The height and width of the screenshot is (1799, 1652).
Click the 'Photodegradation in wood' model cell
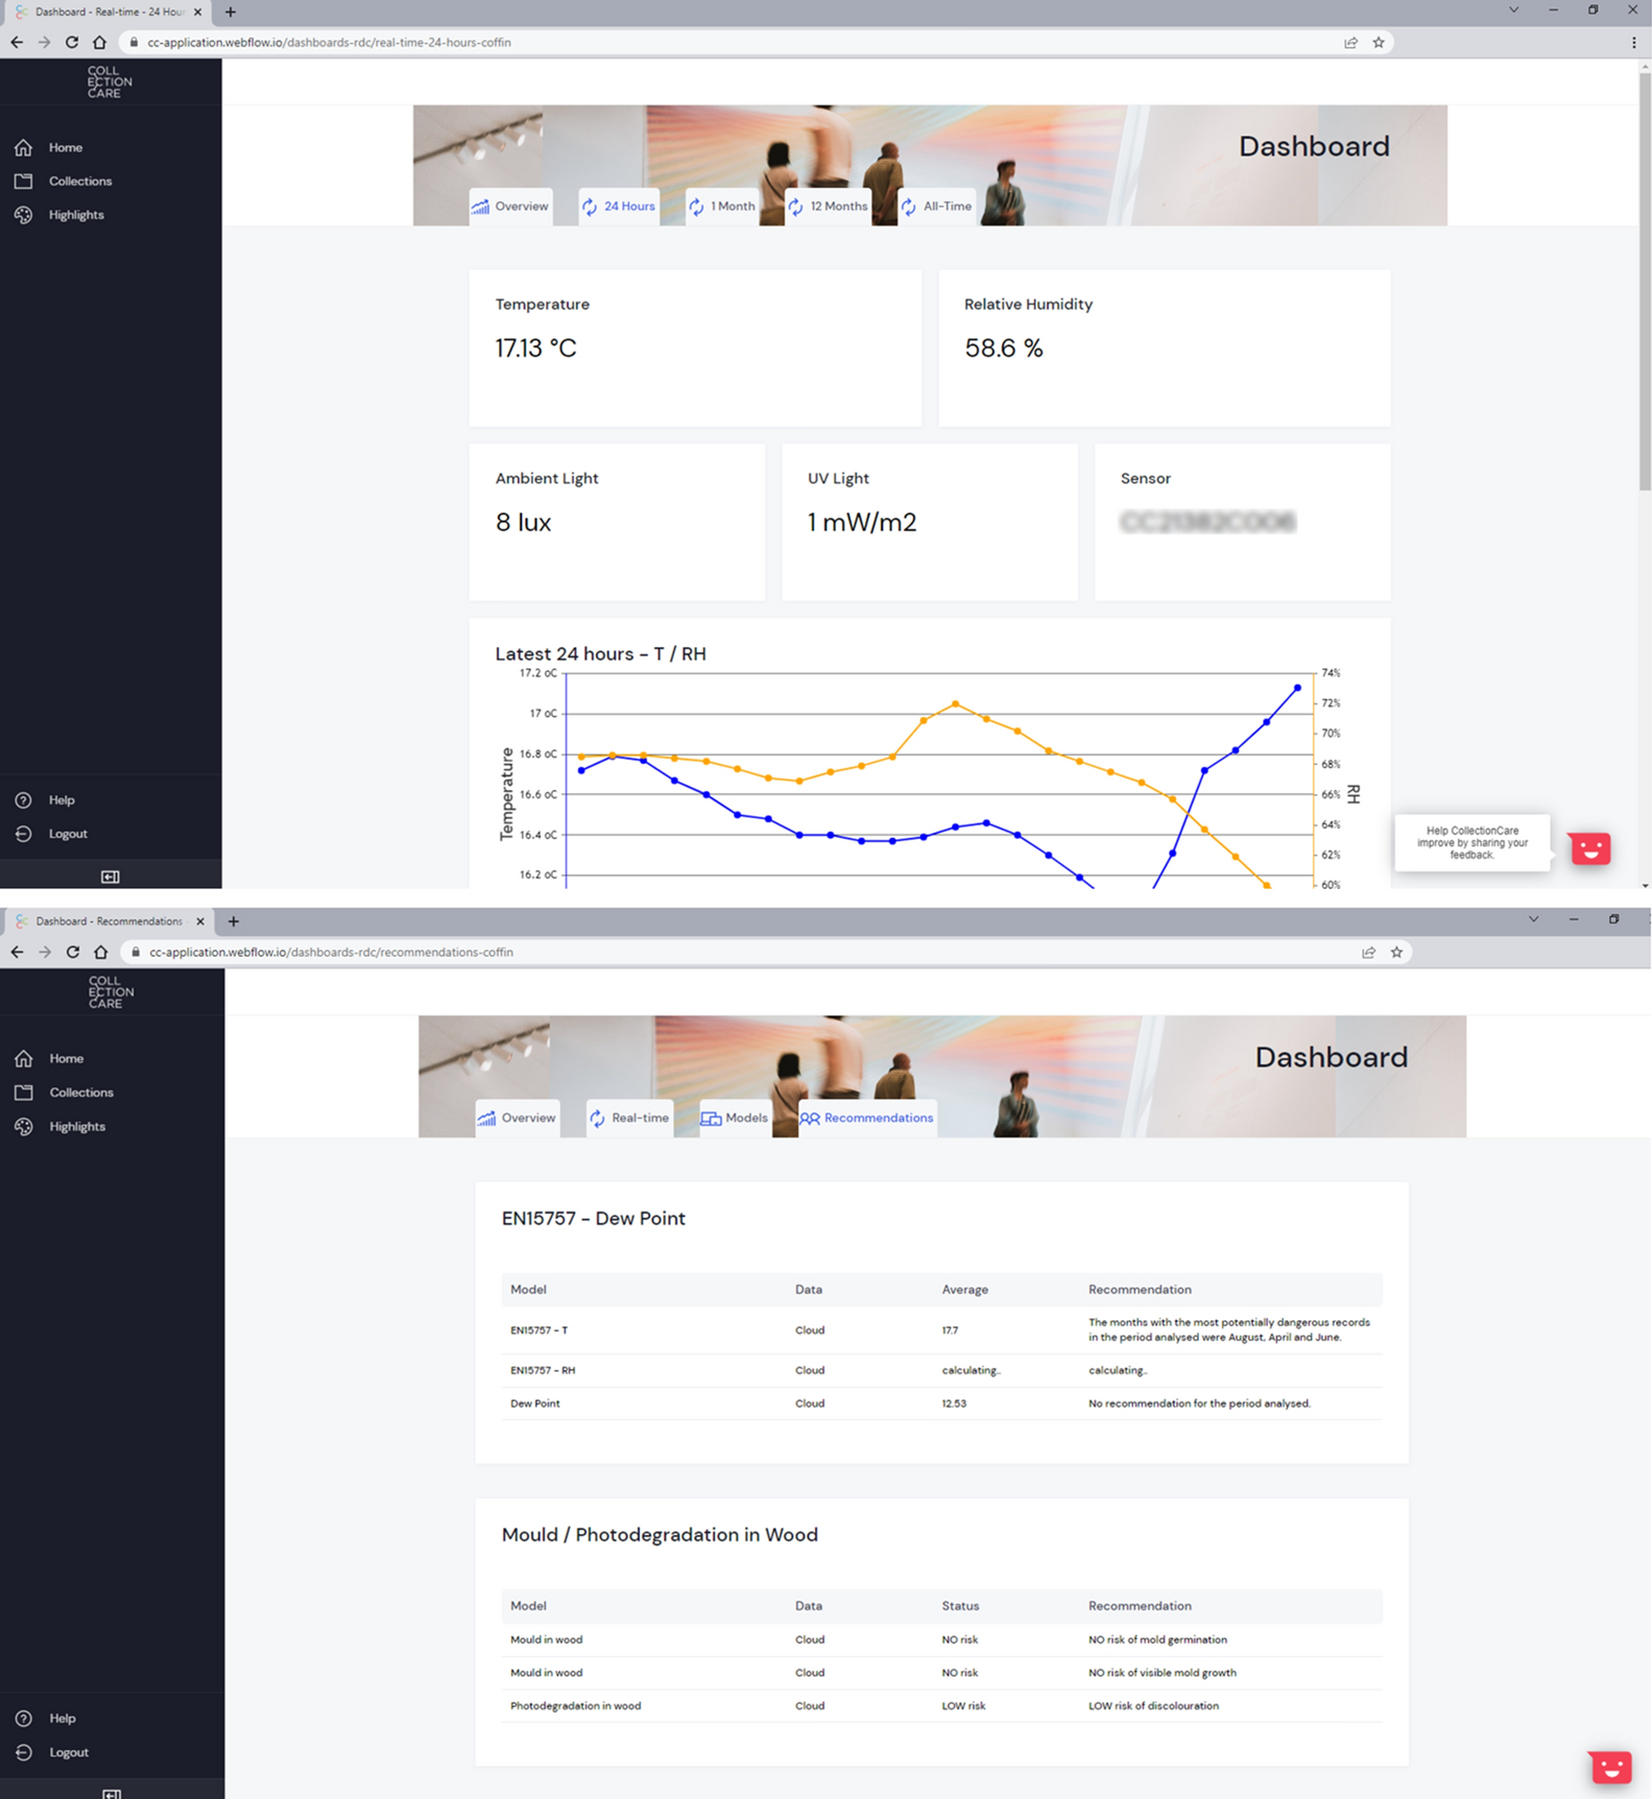point(575,1706)
